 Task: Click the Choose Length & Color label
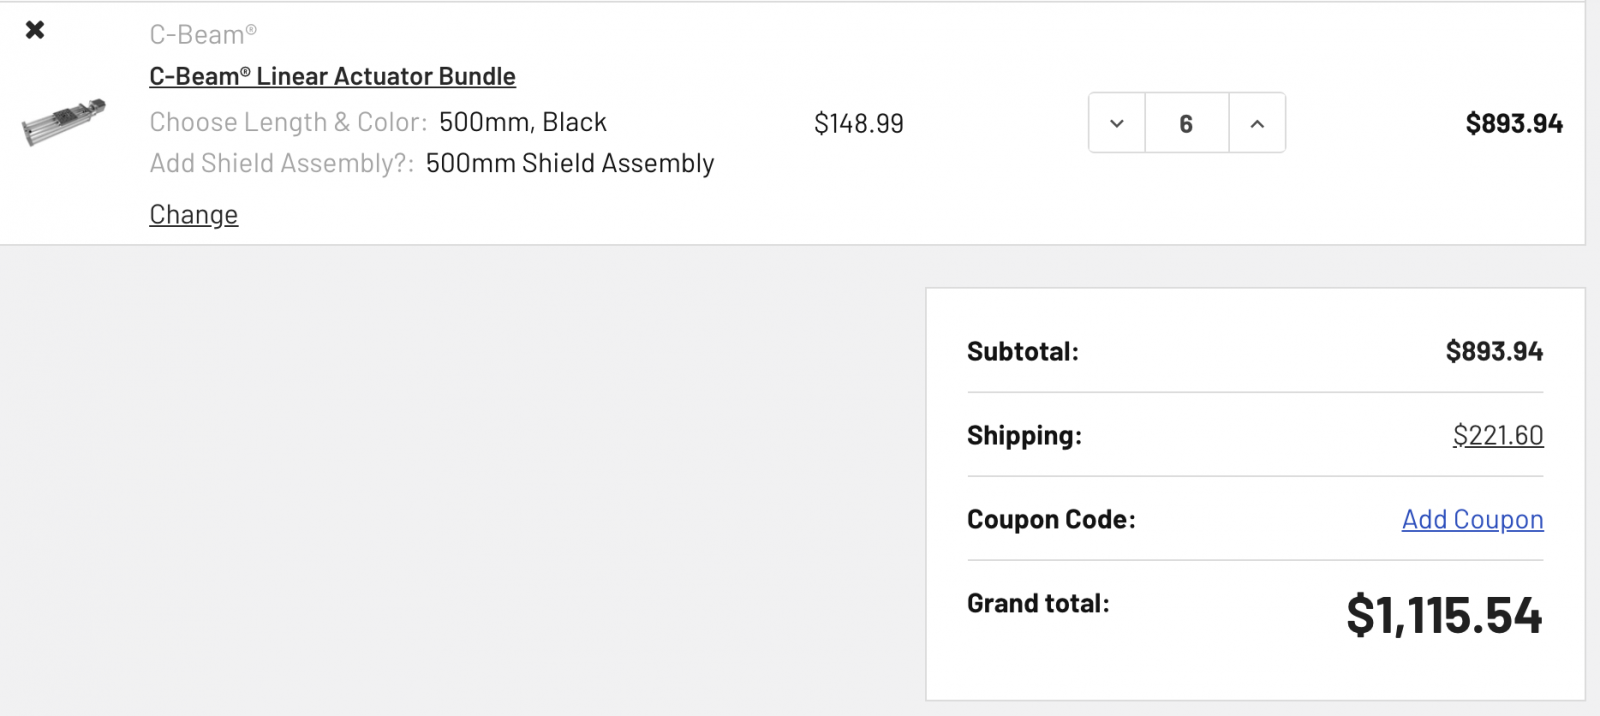pos(288,122)
